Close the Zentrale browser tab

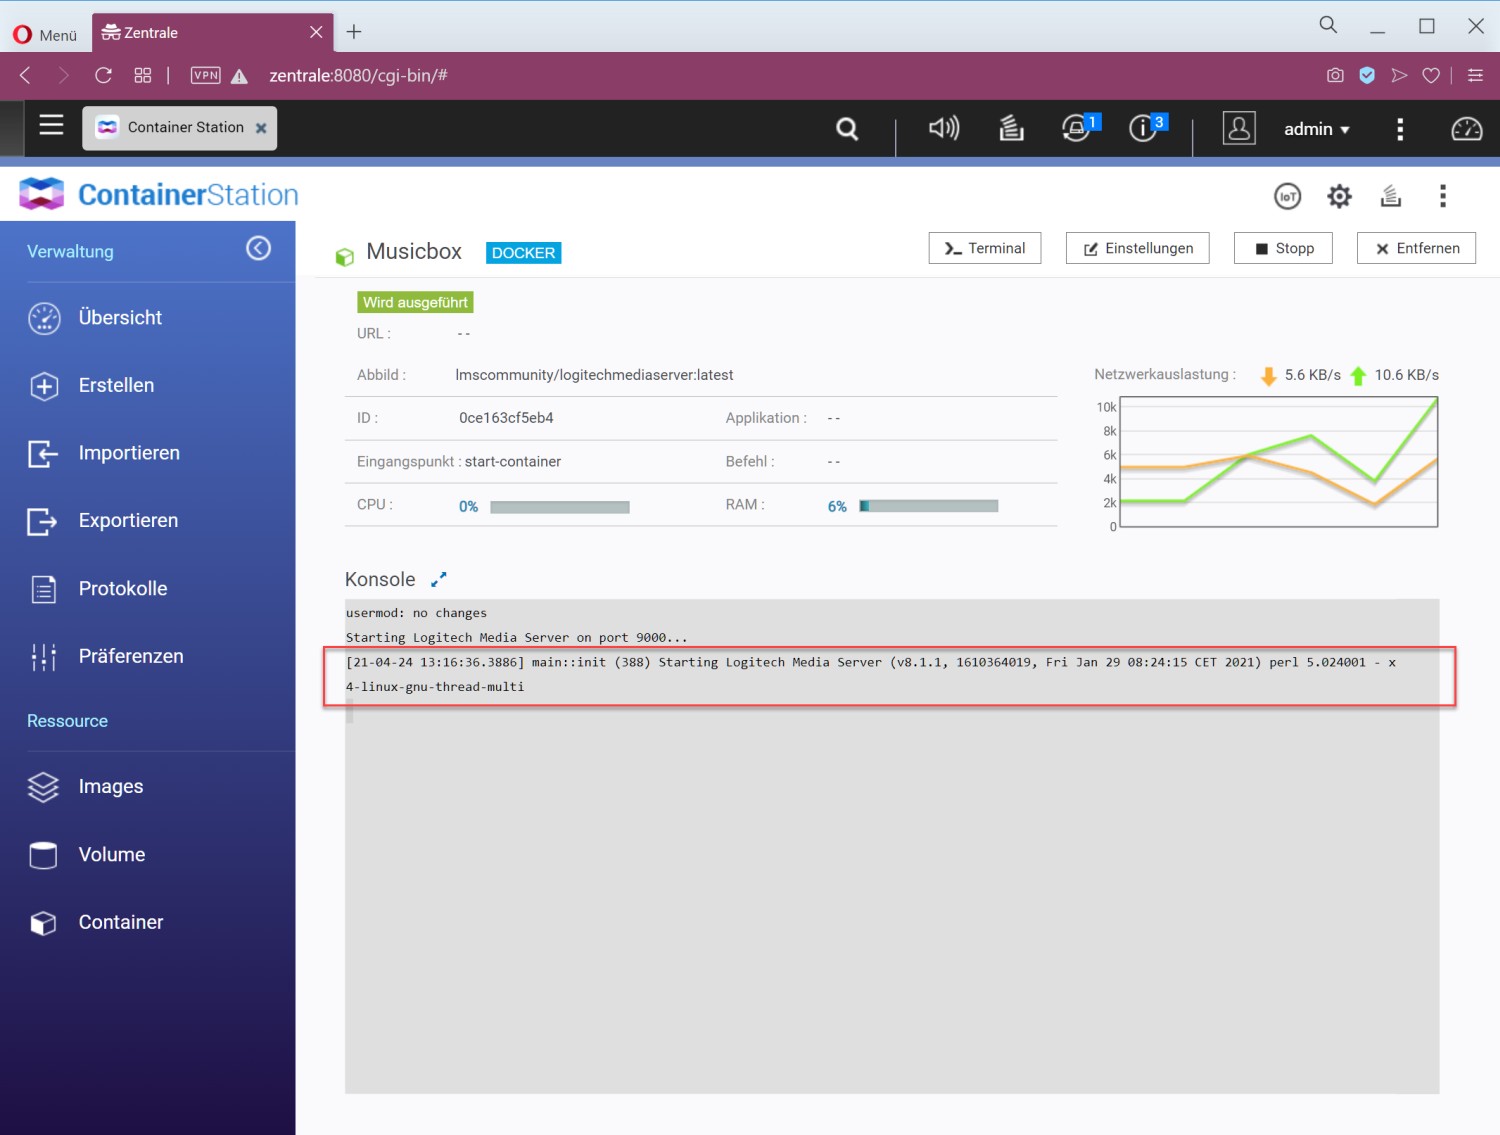tap(316, 32)
